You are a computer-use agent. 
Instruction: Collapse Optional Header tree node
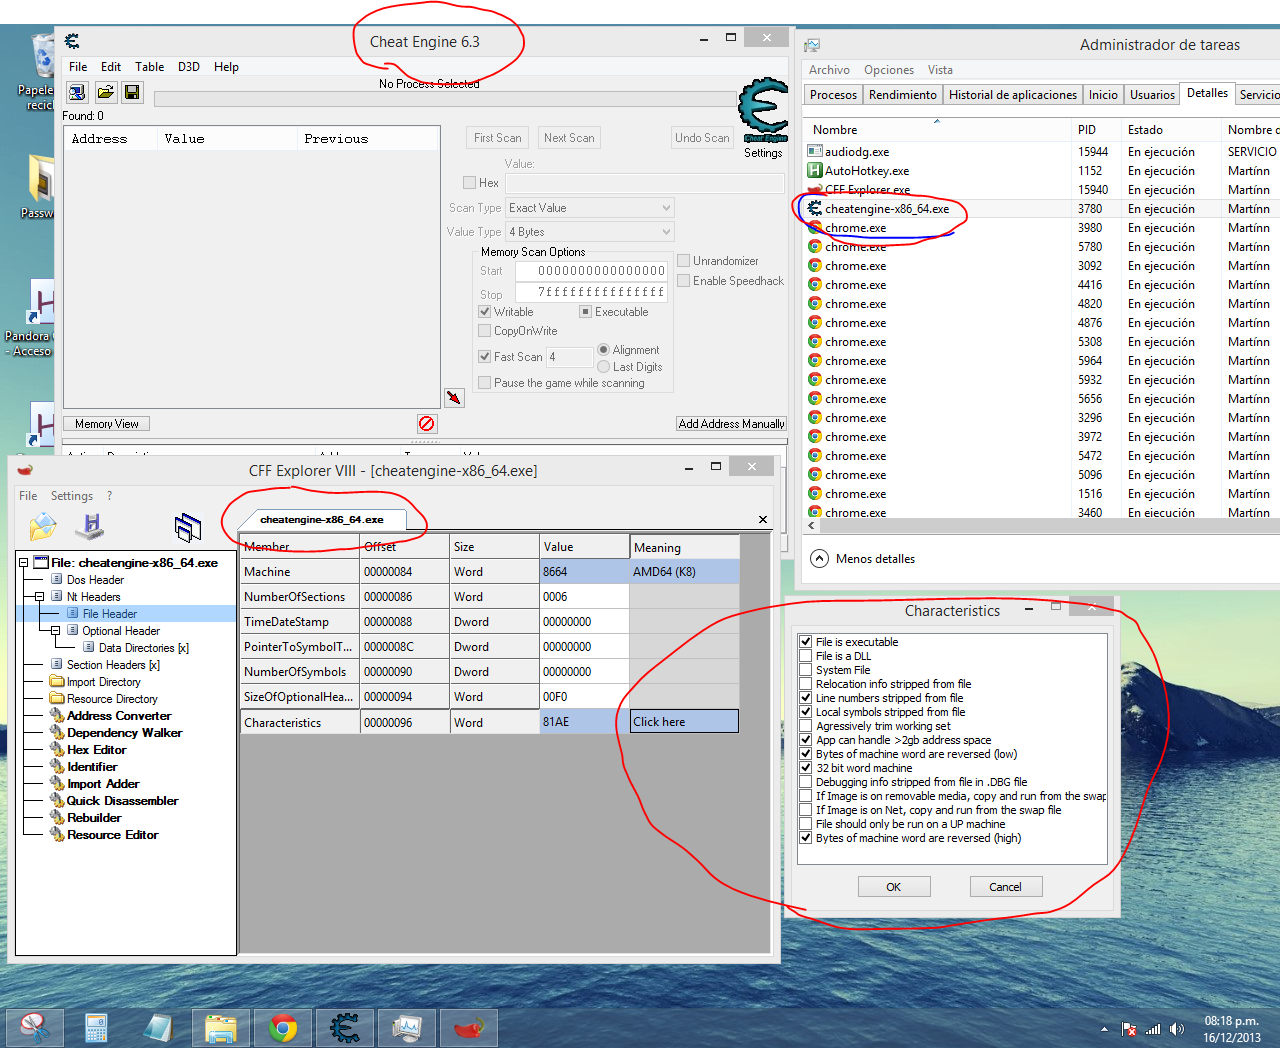coord(55,631)
